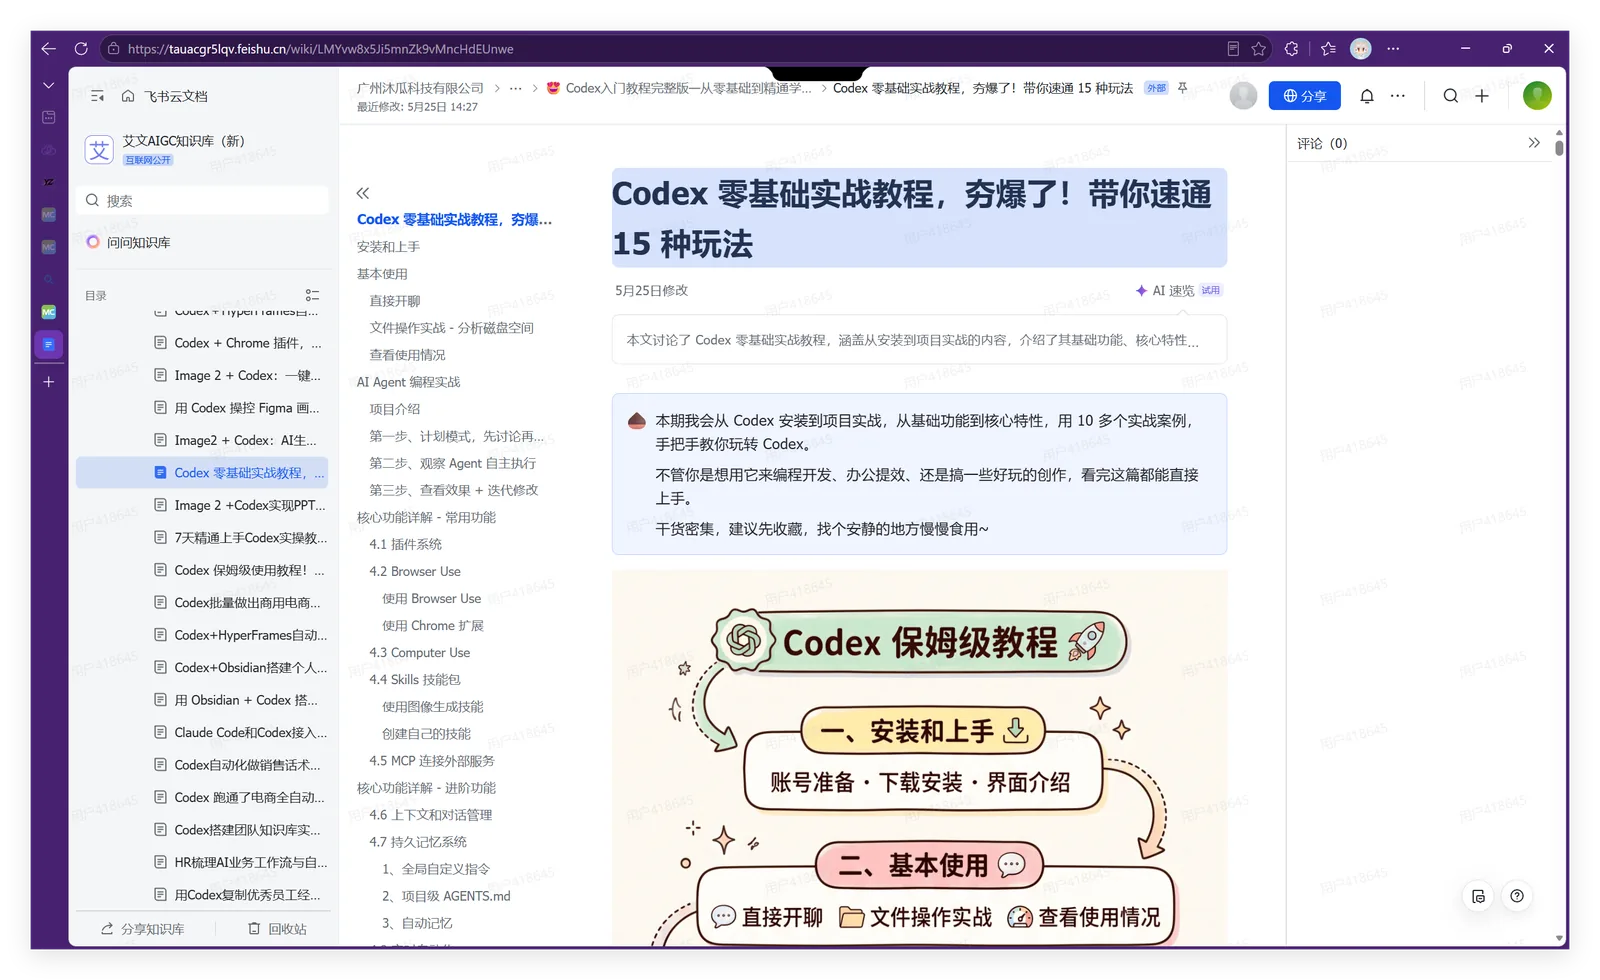Open breadcrumb Codex入门教程完整版
1600x980 pixels.
680,88
